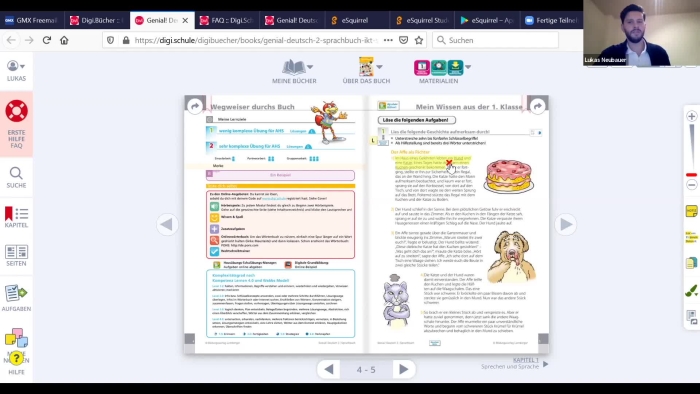Switch to eSquirrel Student tab
The image size is (700, 394).
click(422, 20)
